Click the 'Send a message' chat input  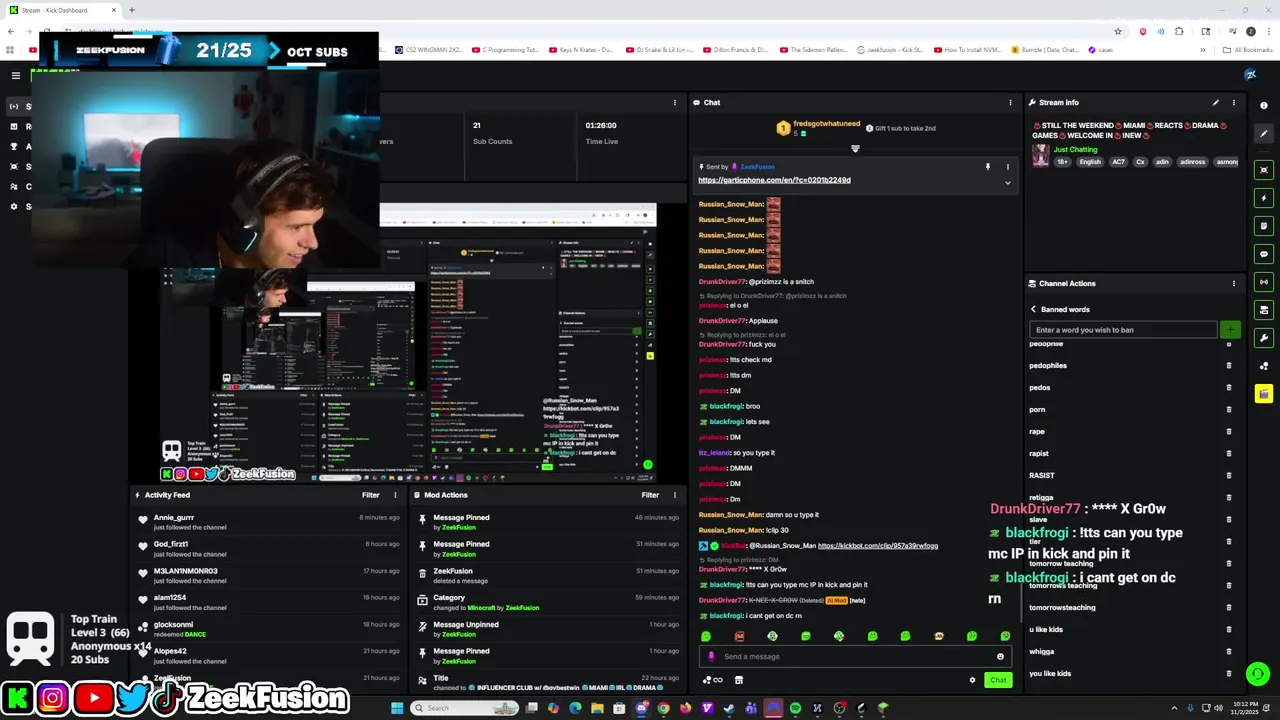[855, 657]
